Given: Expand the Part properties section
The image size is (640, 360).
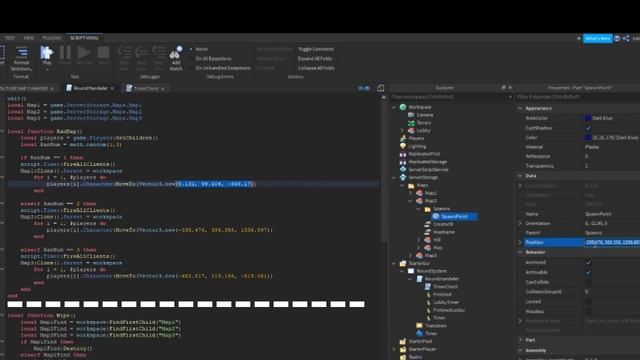Looking at the screenshot, I should click(x=520, y=340).
